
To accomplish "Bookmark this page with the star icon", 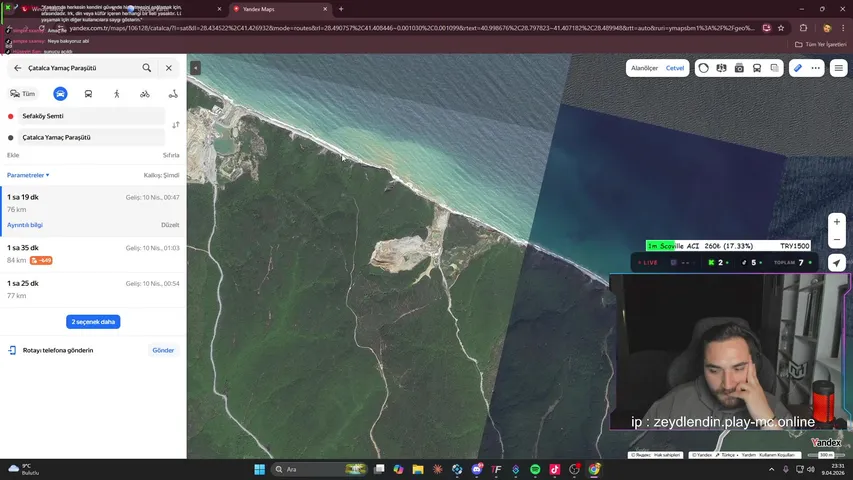I will coord(781,28).
